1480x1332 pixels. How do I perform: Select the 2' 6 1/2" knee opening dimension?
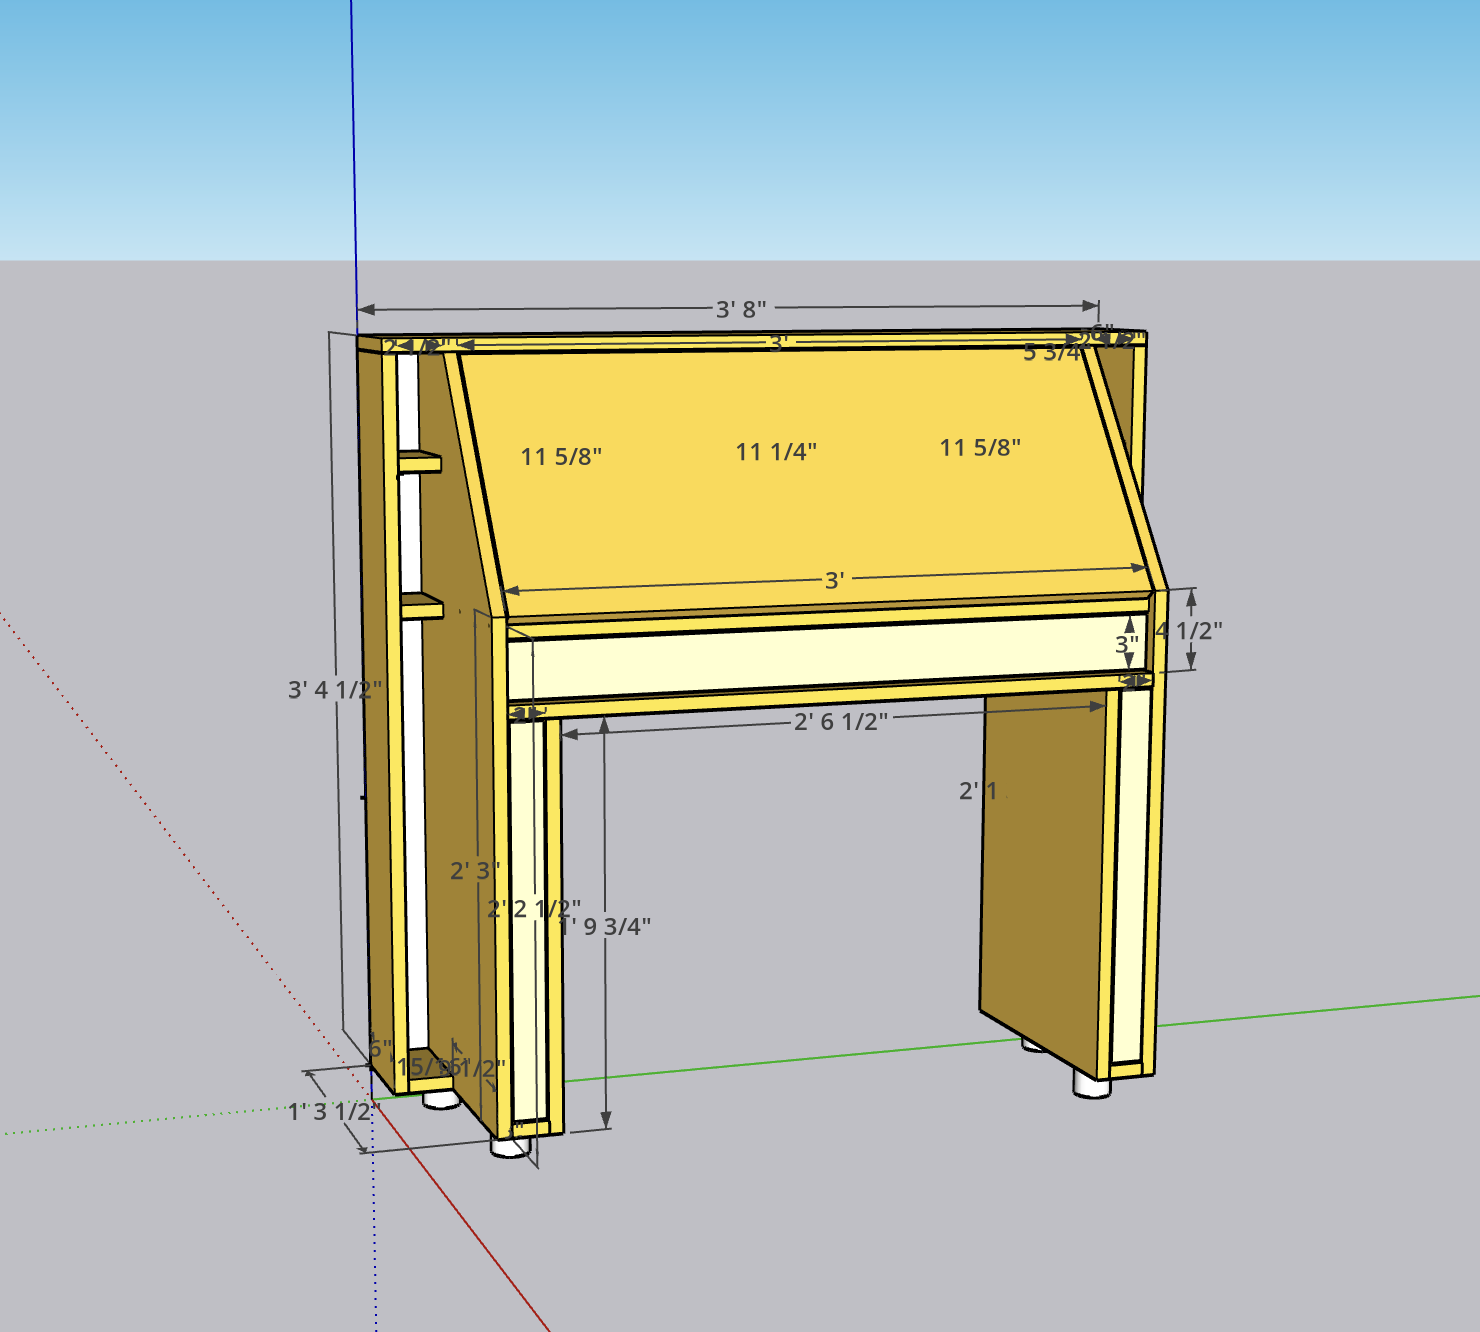pos(840,721)
